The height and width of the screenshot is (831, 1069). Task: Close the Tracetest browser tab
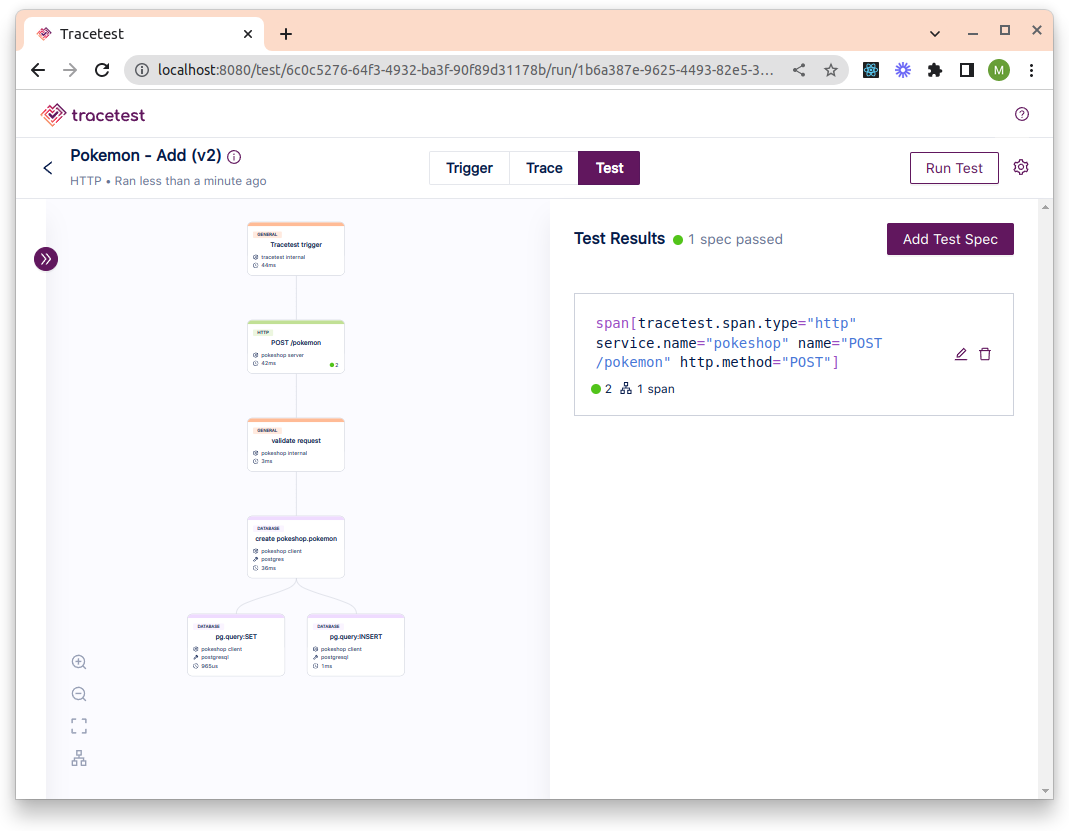[248, 34]
